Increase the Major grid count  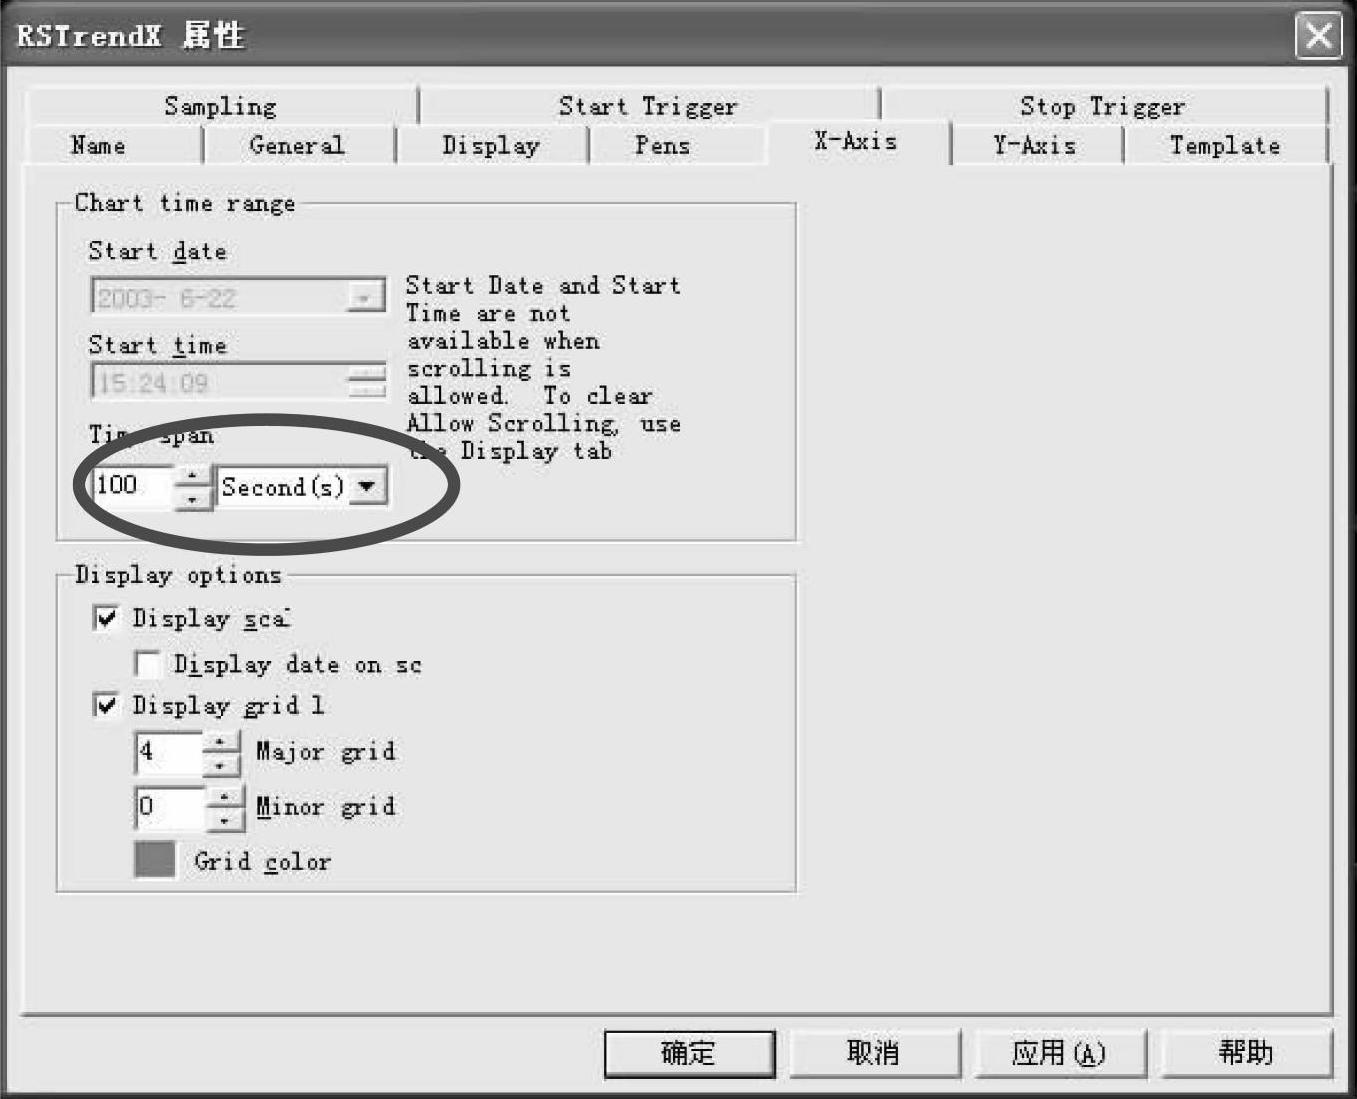(221, 742)
